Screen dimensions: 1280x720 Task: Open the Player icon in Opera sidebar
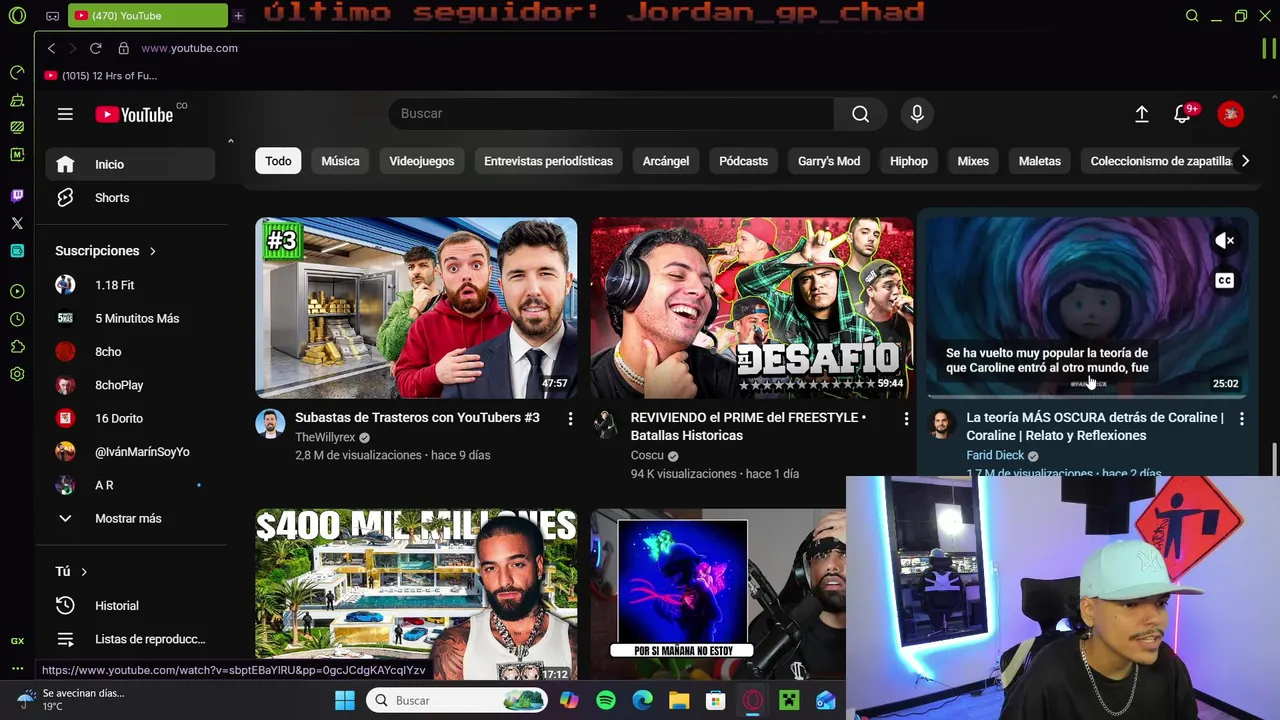(x=17, y=291)
